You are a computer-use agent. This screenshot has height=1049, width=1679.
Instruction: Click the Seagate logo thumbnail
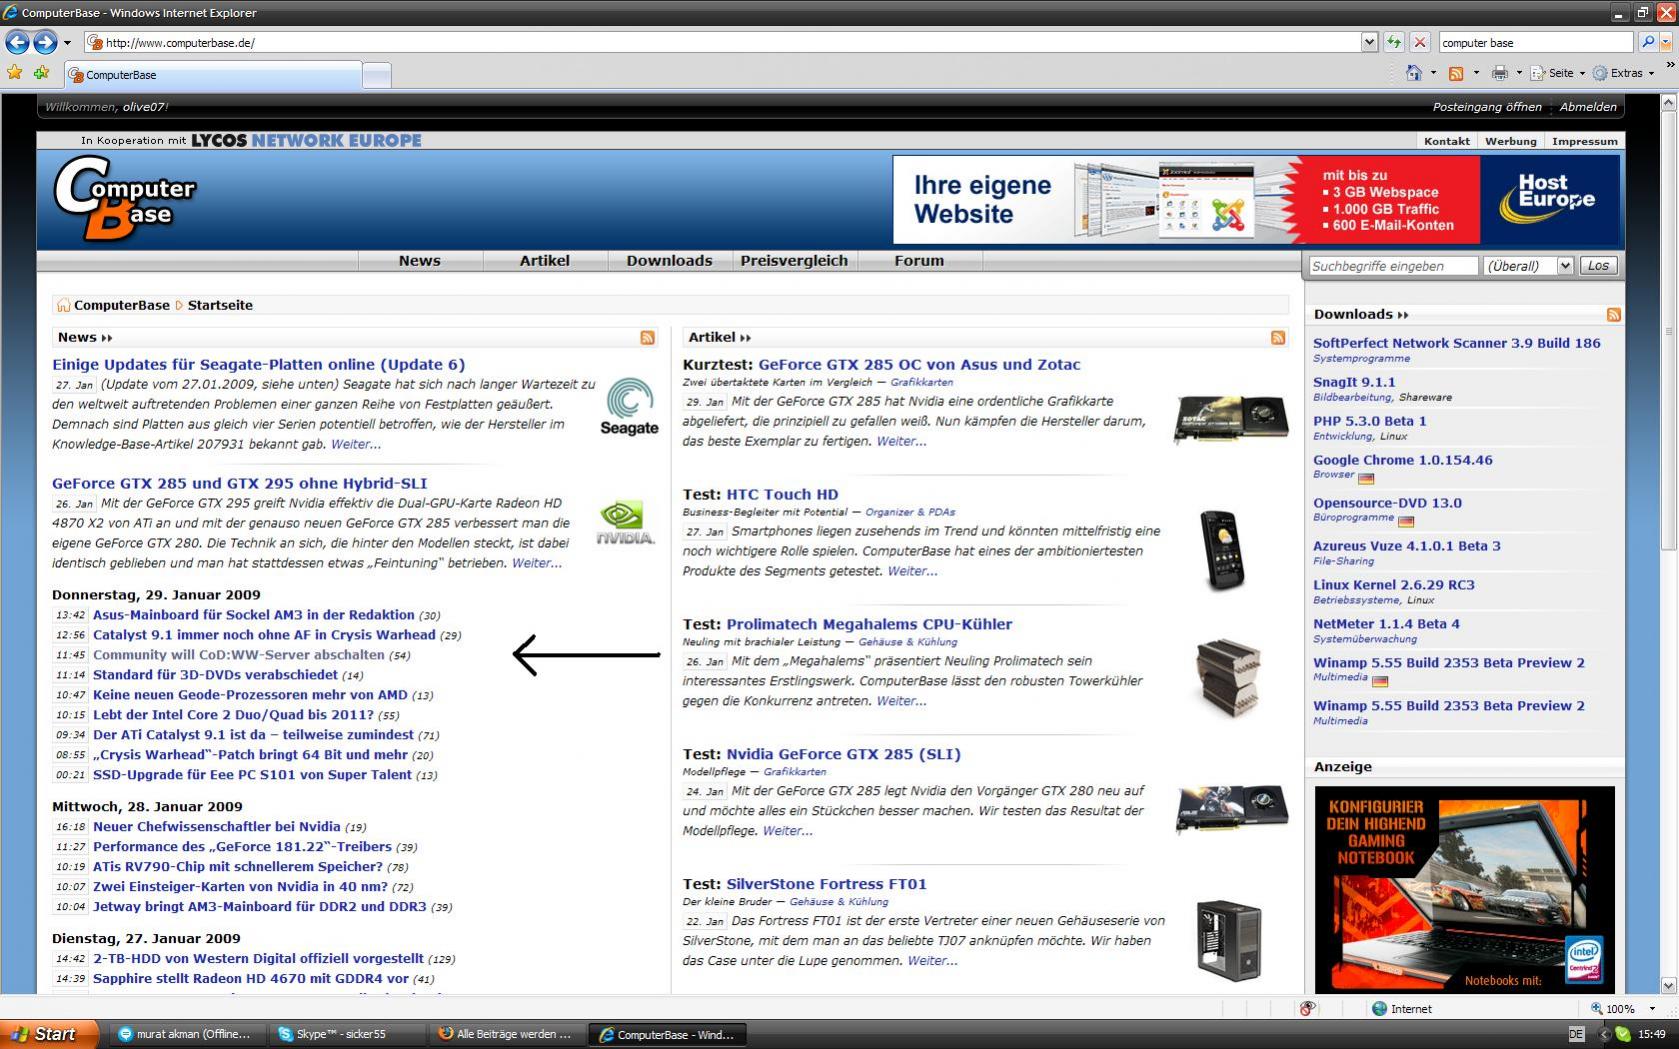pos(629,406)
